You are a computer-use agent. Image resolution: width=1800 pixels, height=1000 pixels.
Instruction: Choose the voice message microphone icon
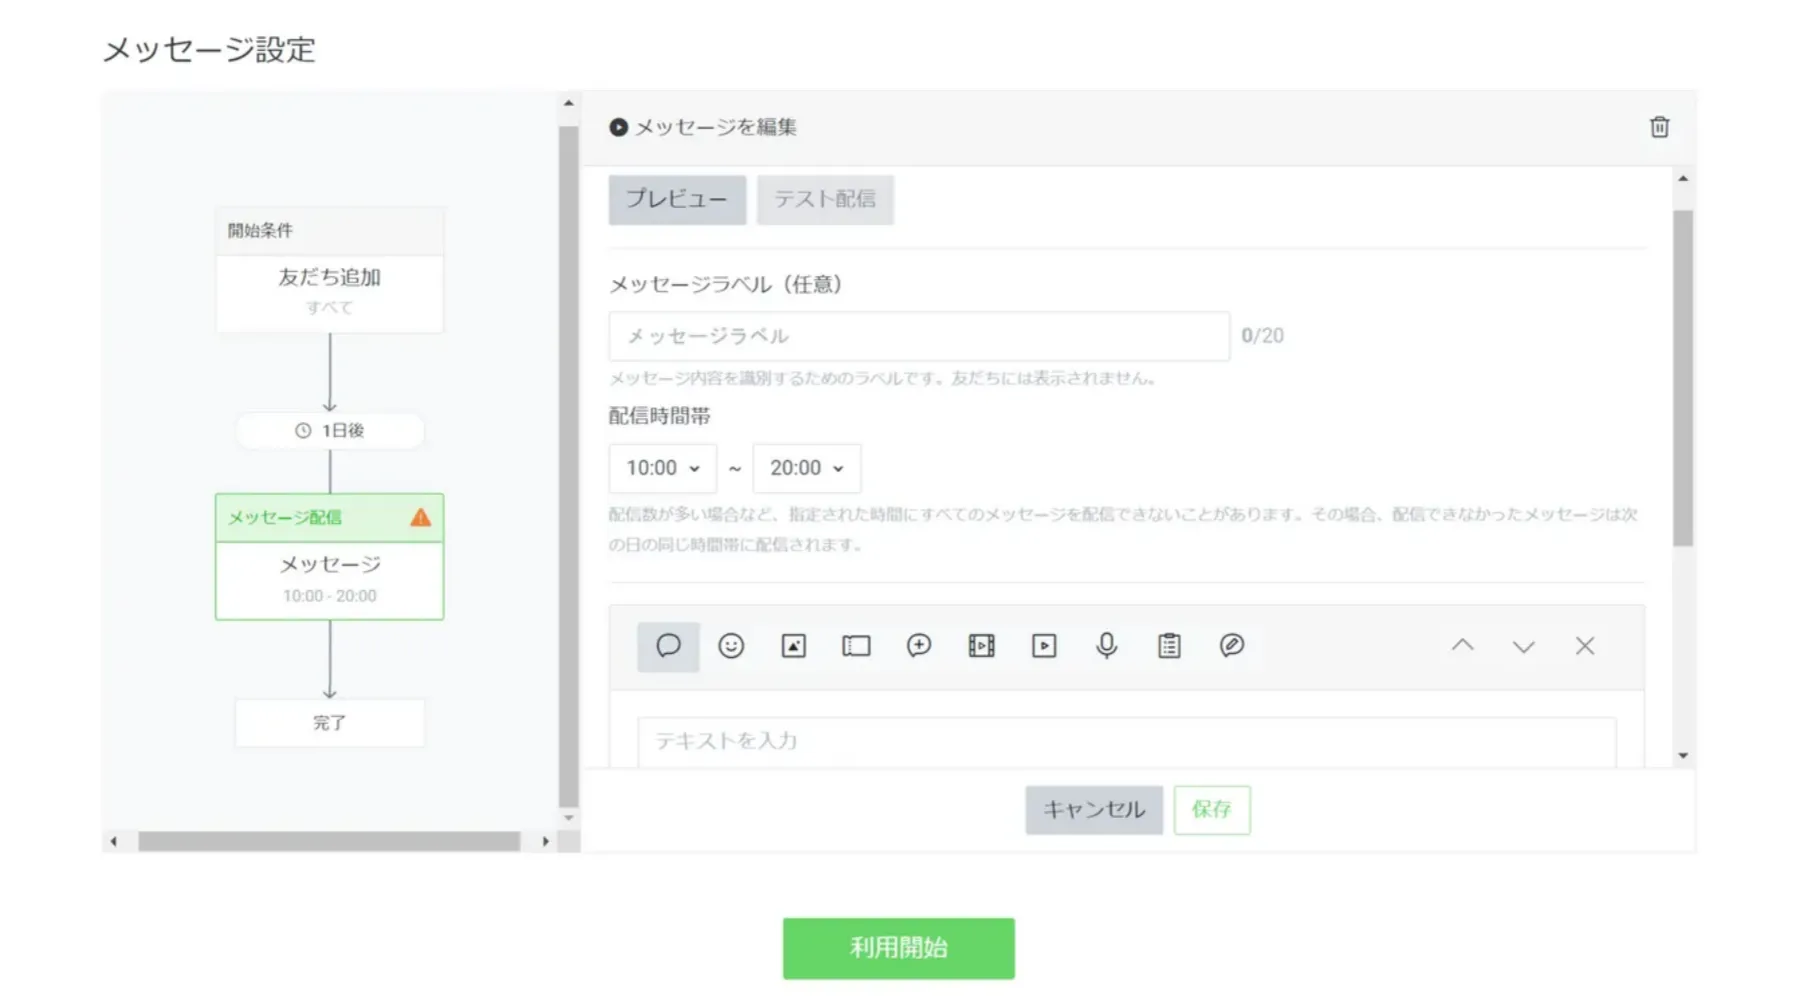[1106, 646]
